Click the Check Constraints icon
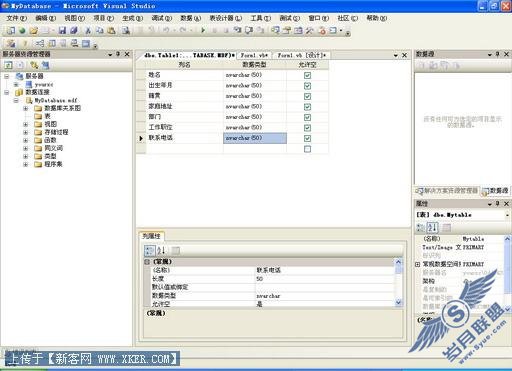512x371 pixels. click(x=86, y=43)
